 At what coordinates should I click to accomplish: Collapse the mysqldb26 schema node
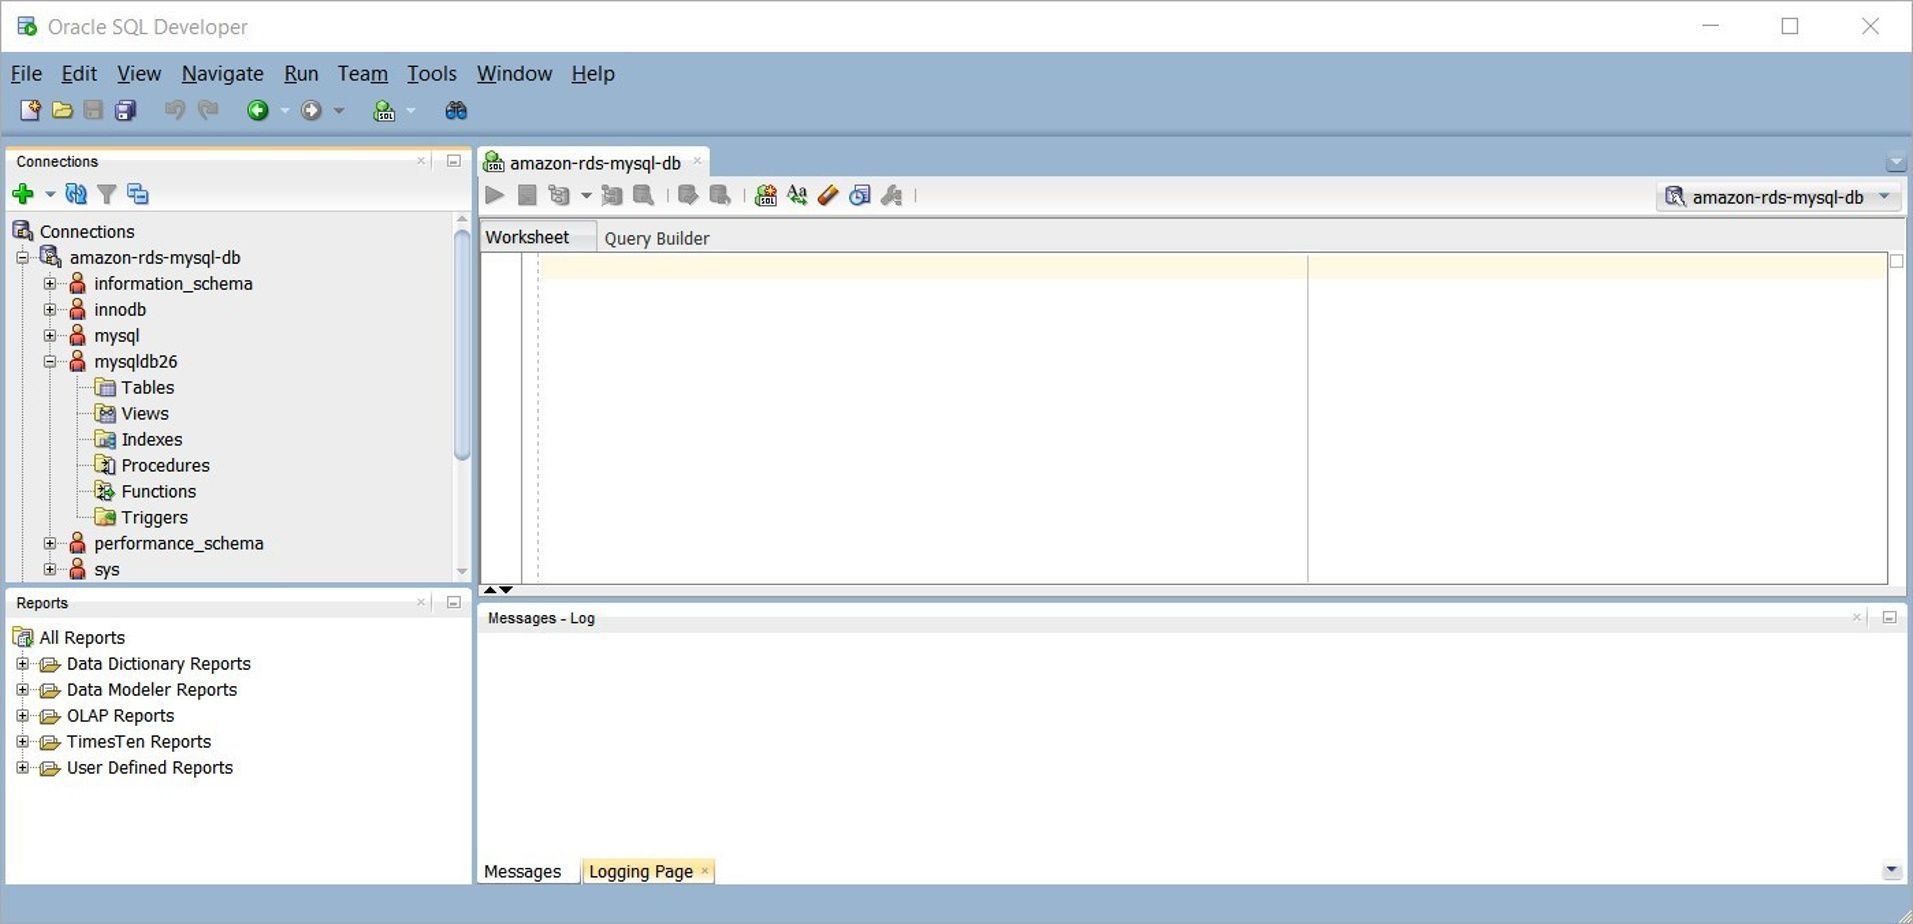50,362
